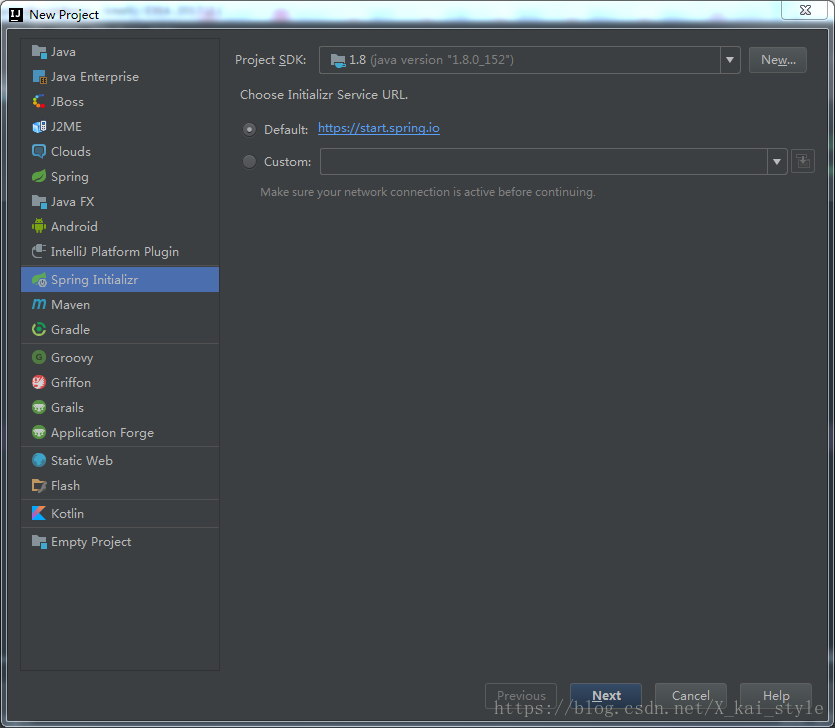Click the Project SDK 1.8 combo box
The image size is (835, 728).
pyautogui.click(x=529, y=60)
